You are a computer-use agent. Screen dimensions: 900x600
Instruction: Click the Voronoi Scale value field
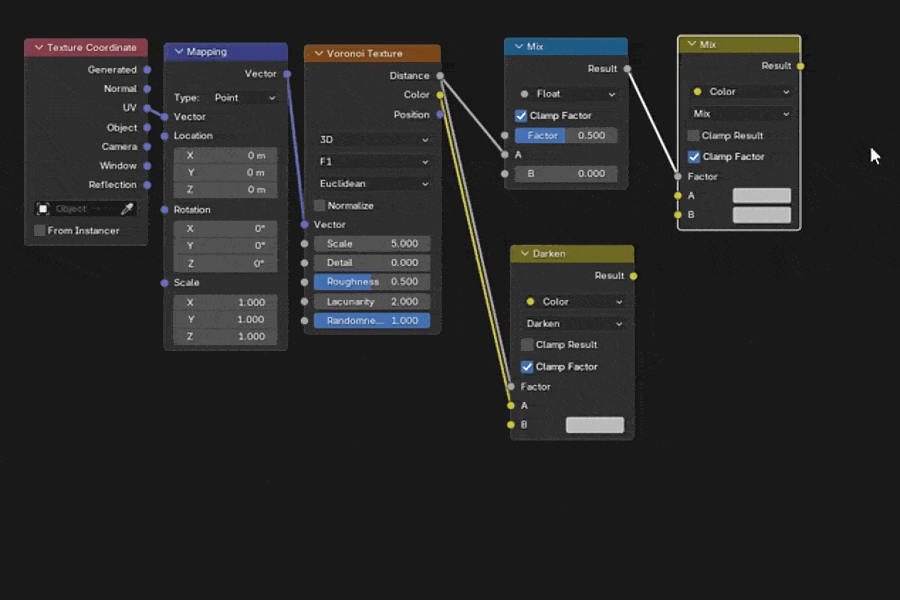pos(372,244)
